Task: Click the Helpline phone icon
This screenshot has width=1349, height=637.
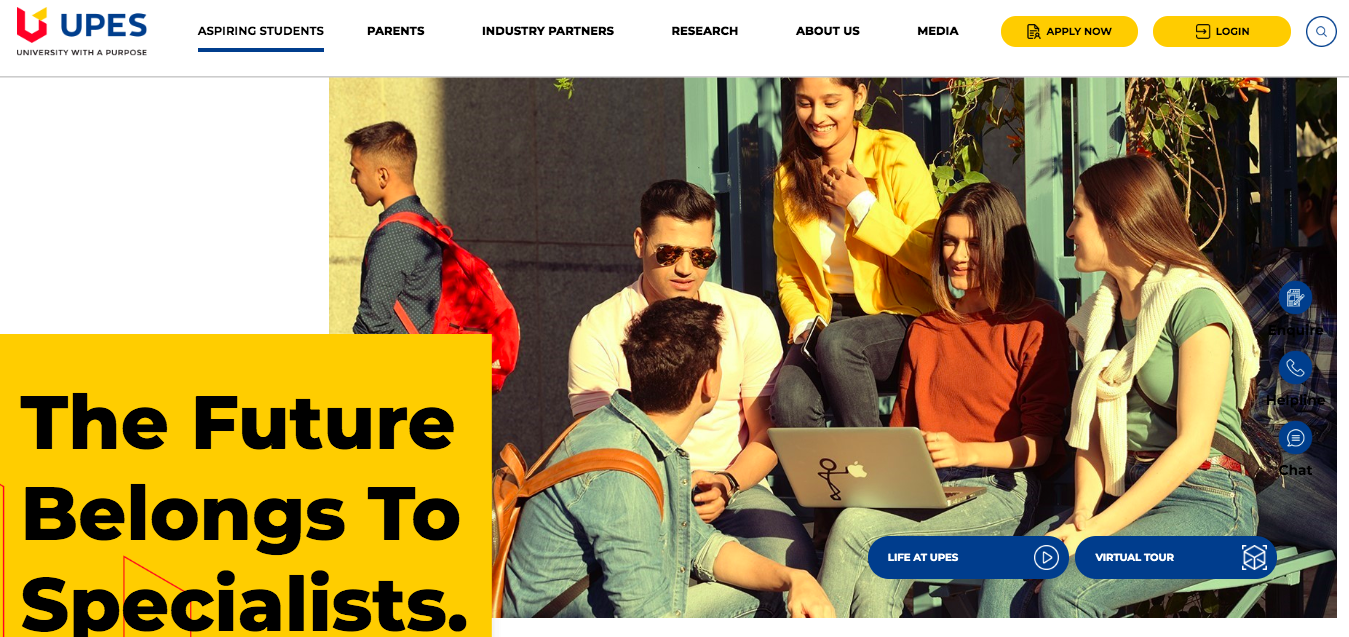Action: click(1295, 367)
